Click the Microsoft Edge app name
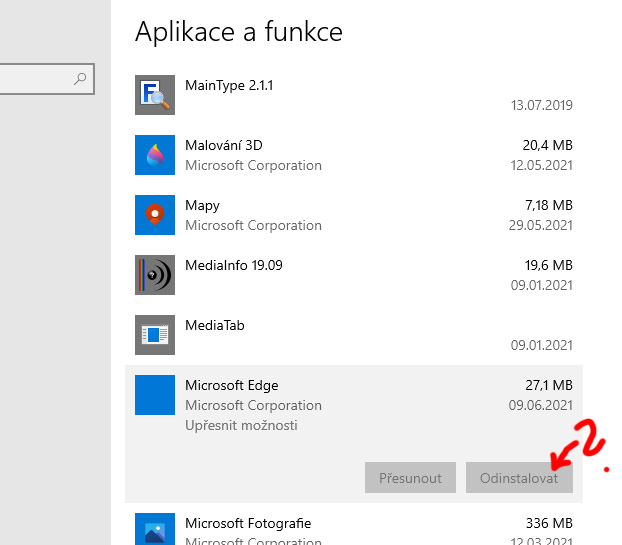This screenshot has height=545, width=622. [x=232, y=386]
